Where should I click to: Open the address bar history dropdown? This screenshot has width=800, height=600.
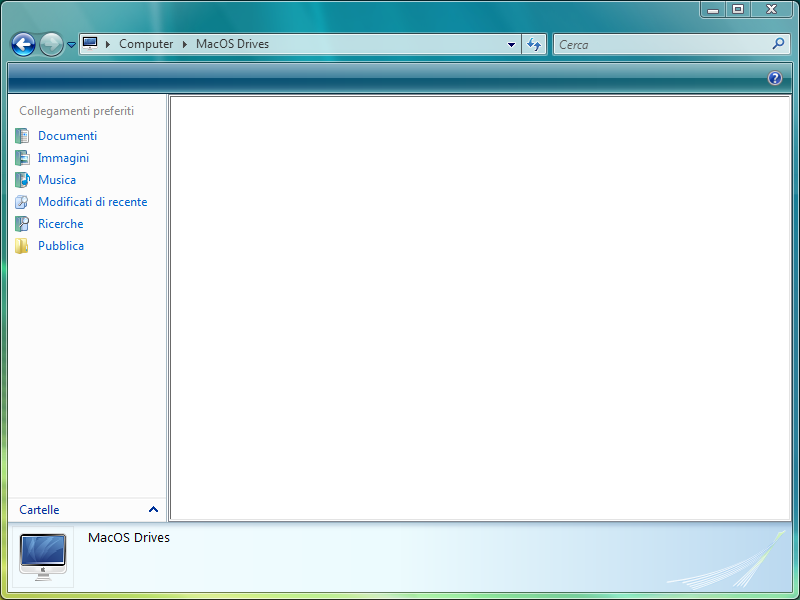pos(511,45)
